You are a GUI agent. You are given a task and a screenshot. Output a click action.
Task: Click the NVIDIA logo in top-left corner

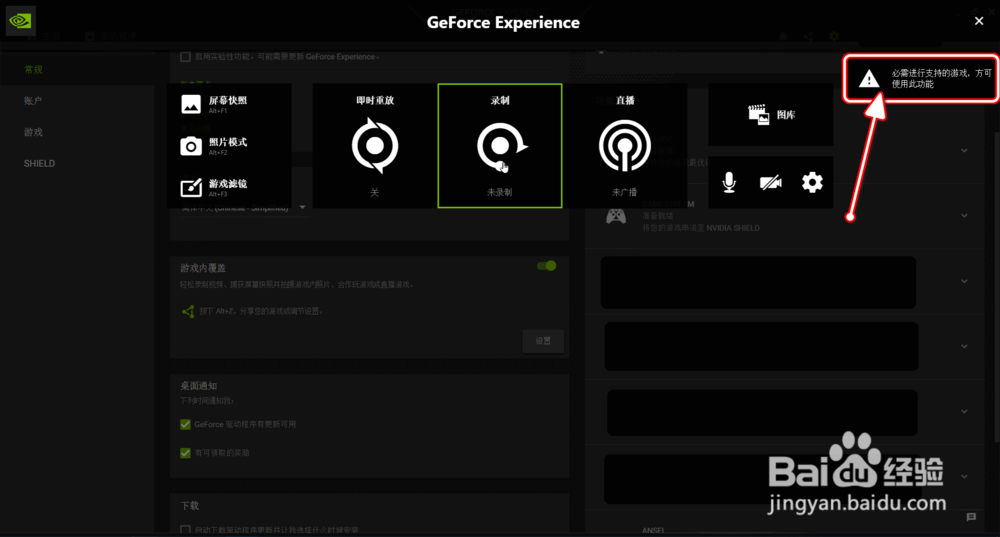[x=20, y=20]
